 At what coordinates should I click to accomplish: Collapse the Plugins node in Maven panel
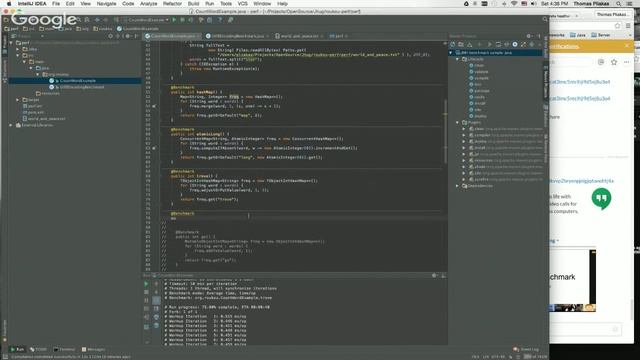pyautogui.click(x=458, y=122)
